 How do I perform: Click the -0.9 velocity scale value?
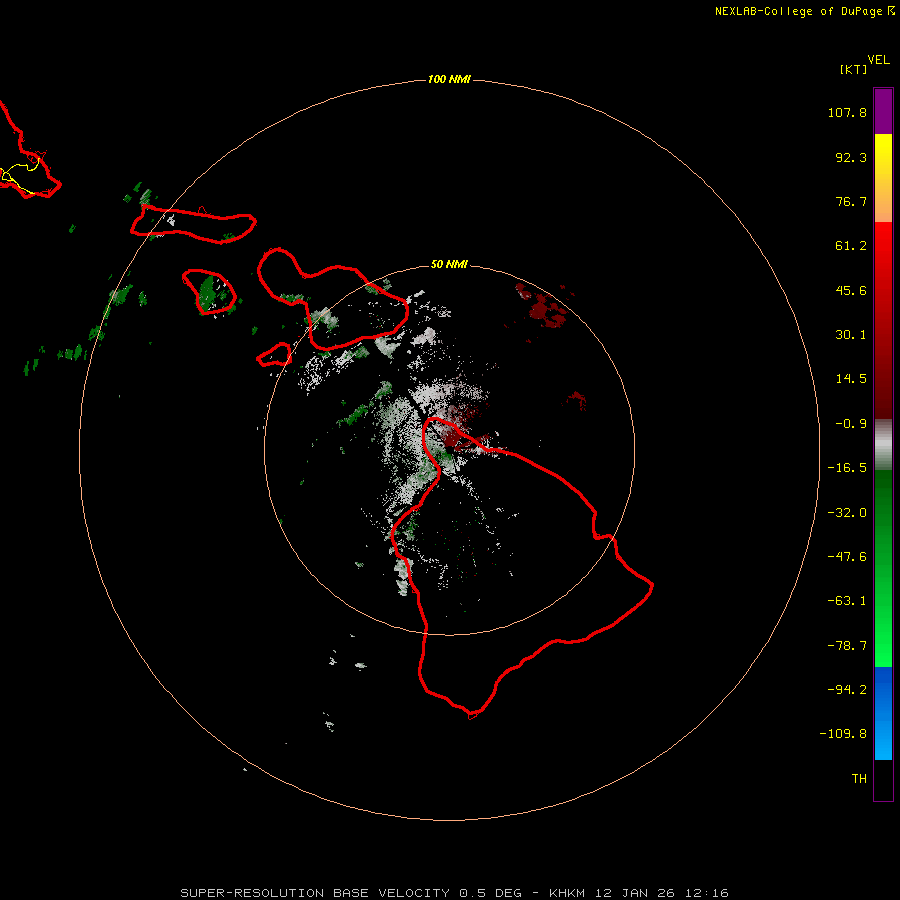pyautogui.click(x=851, y=424)
